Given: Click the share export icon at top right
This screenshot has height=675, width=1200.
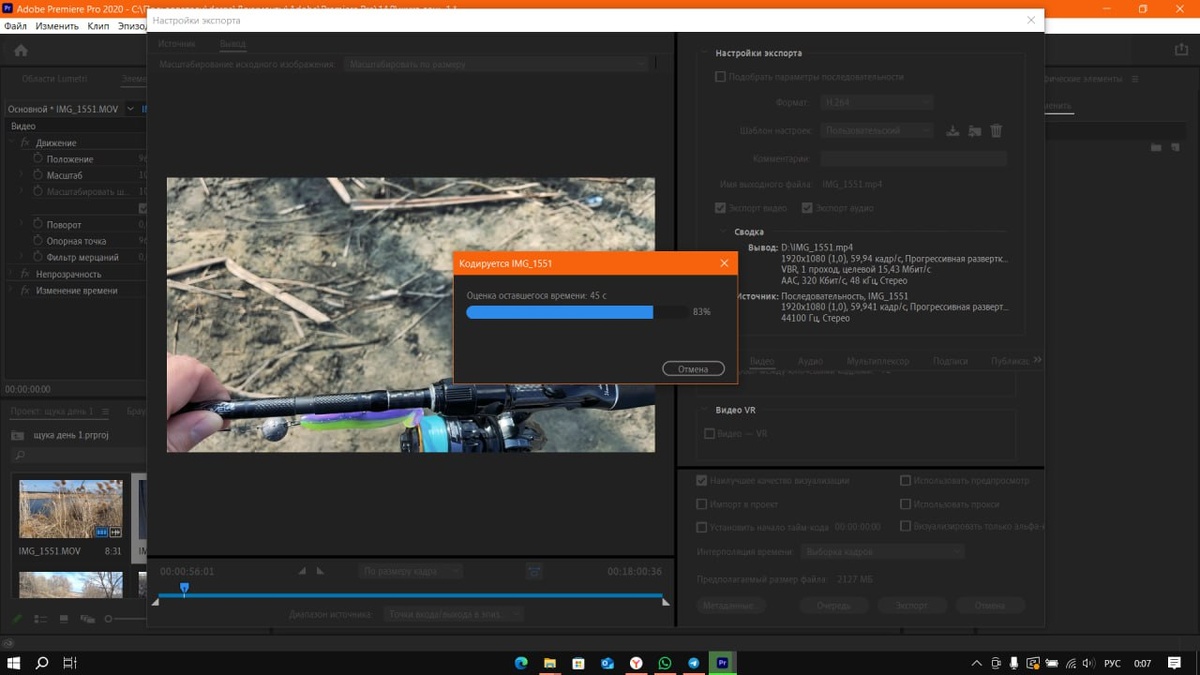Looking at the screenshot, I should pos(1181,50).
